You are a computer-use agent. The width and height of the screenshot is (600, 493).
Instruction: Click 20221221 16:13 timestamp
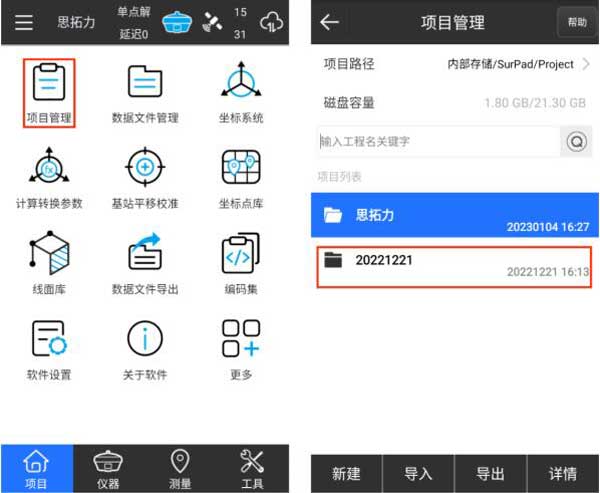click(x=548, y=272)
